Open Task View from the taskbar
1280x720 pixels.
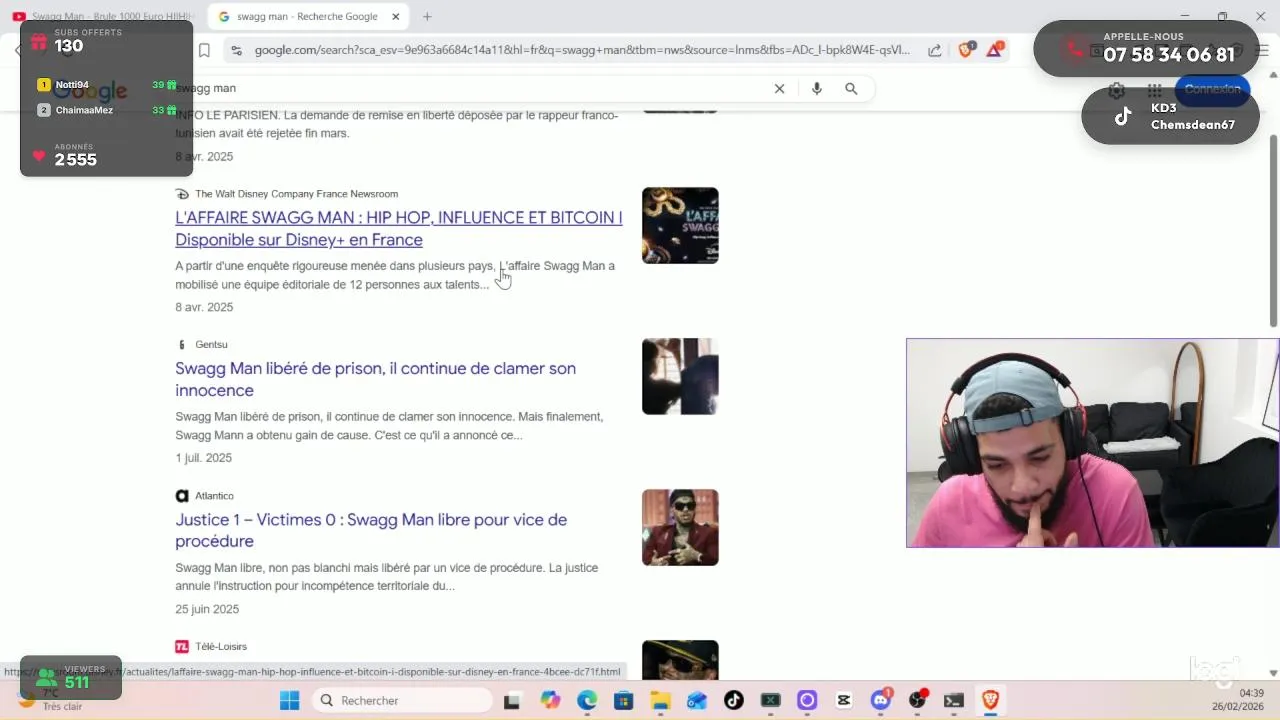coord(511,700)
